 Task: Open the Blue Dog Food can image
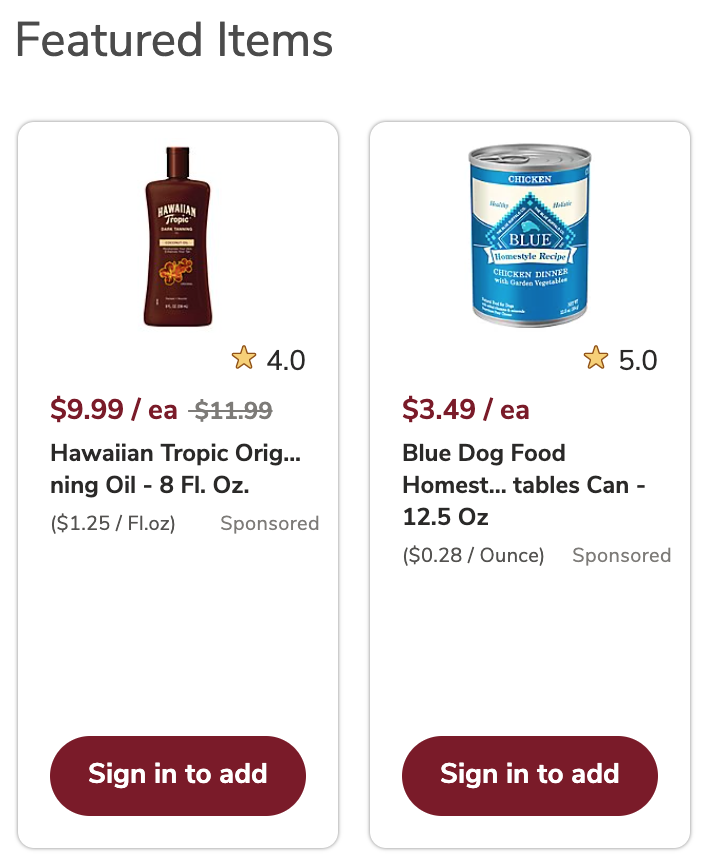[x=530, y=236]
